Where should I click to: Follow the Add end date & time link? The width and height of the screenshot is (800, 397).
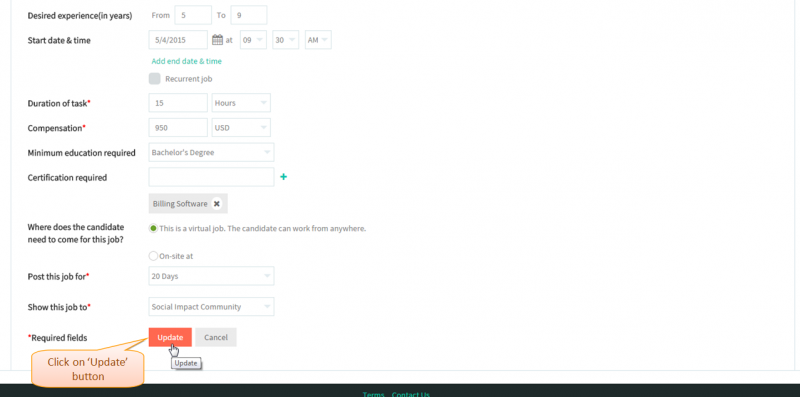187,61
